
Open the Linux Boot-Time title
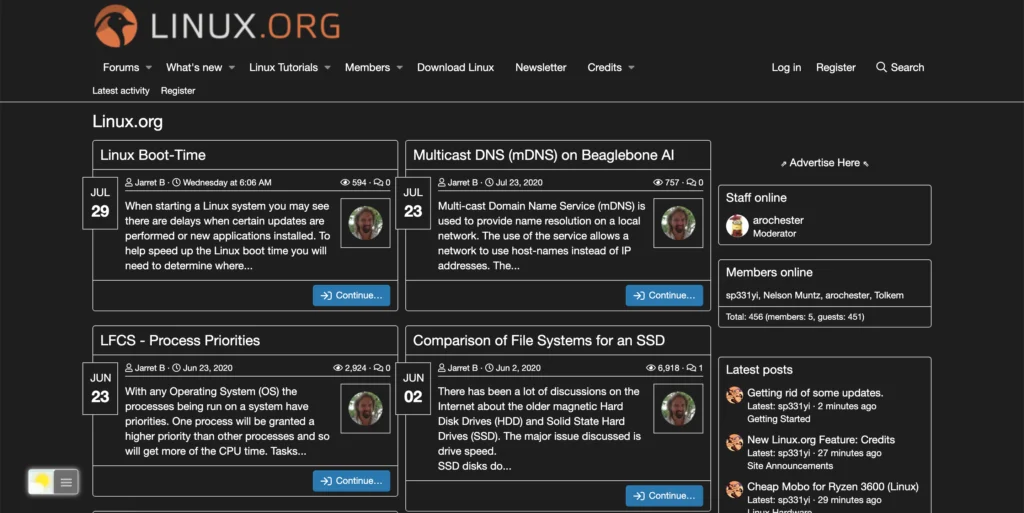click(153, 155)
